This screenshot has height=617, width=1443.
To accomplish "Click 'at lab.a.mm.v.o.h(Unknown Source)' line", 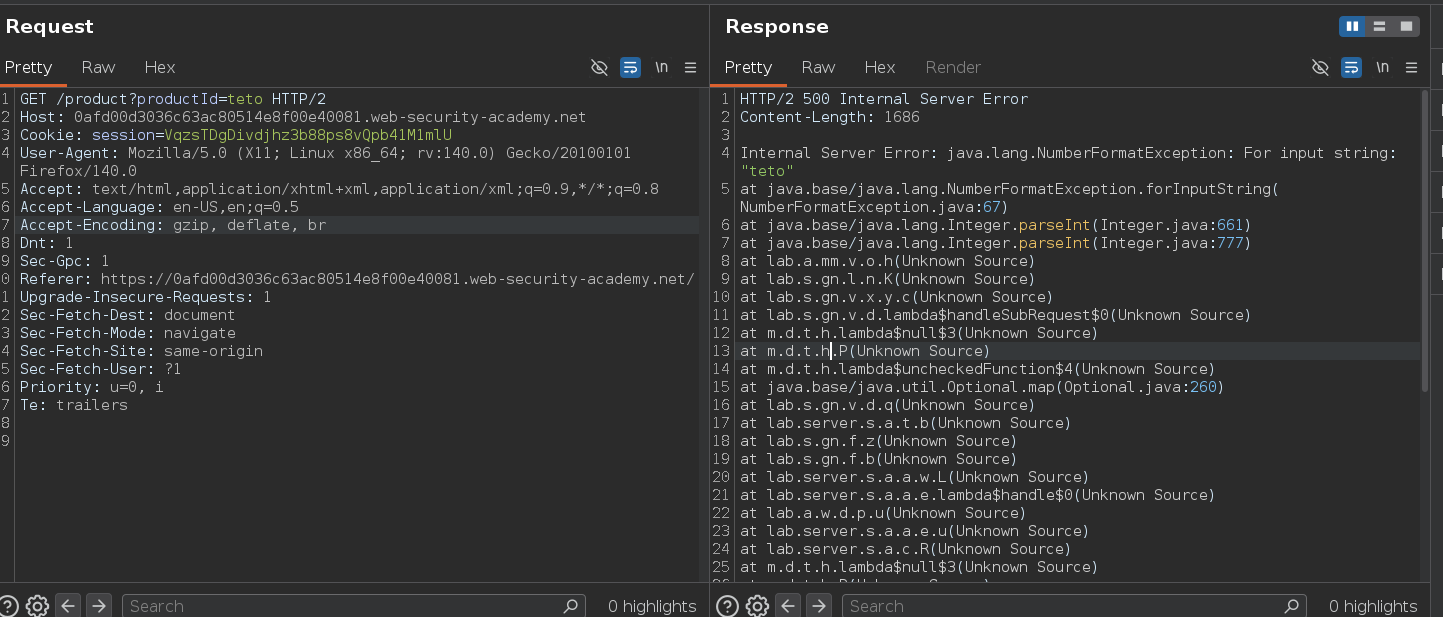I will pos(888,261).
